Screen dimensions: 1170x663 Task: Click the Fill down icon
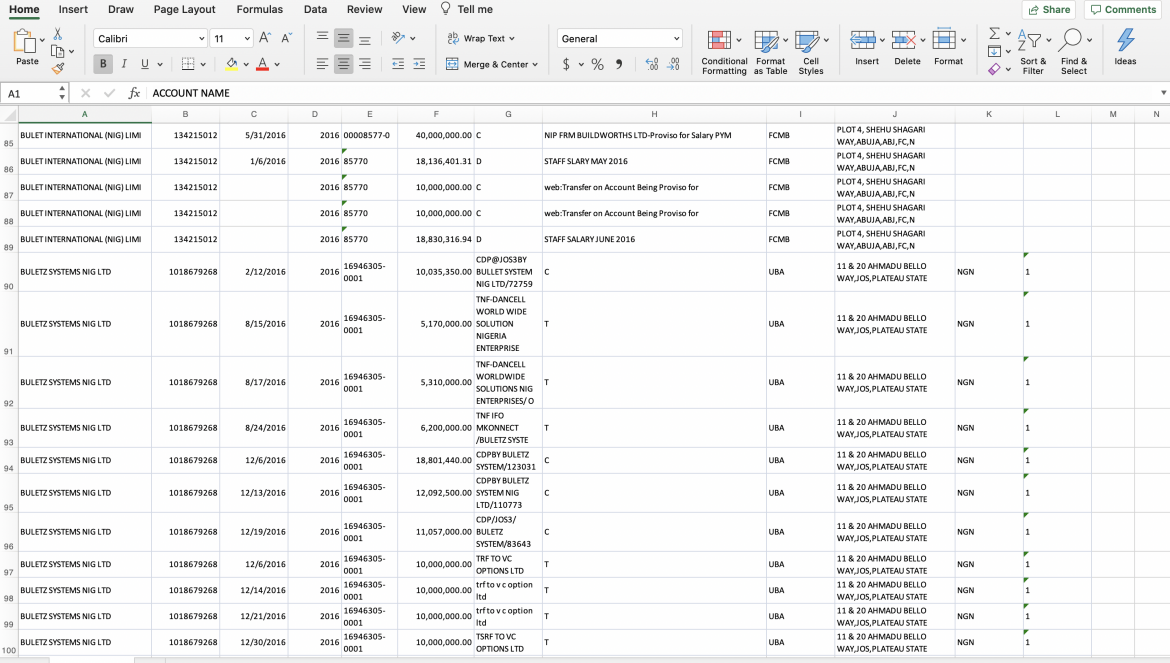click(994, 51)
